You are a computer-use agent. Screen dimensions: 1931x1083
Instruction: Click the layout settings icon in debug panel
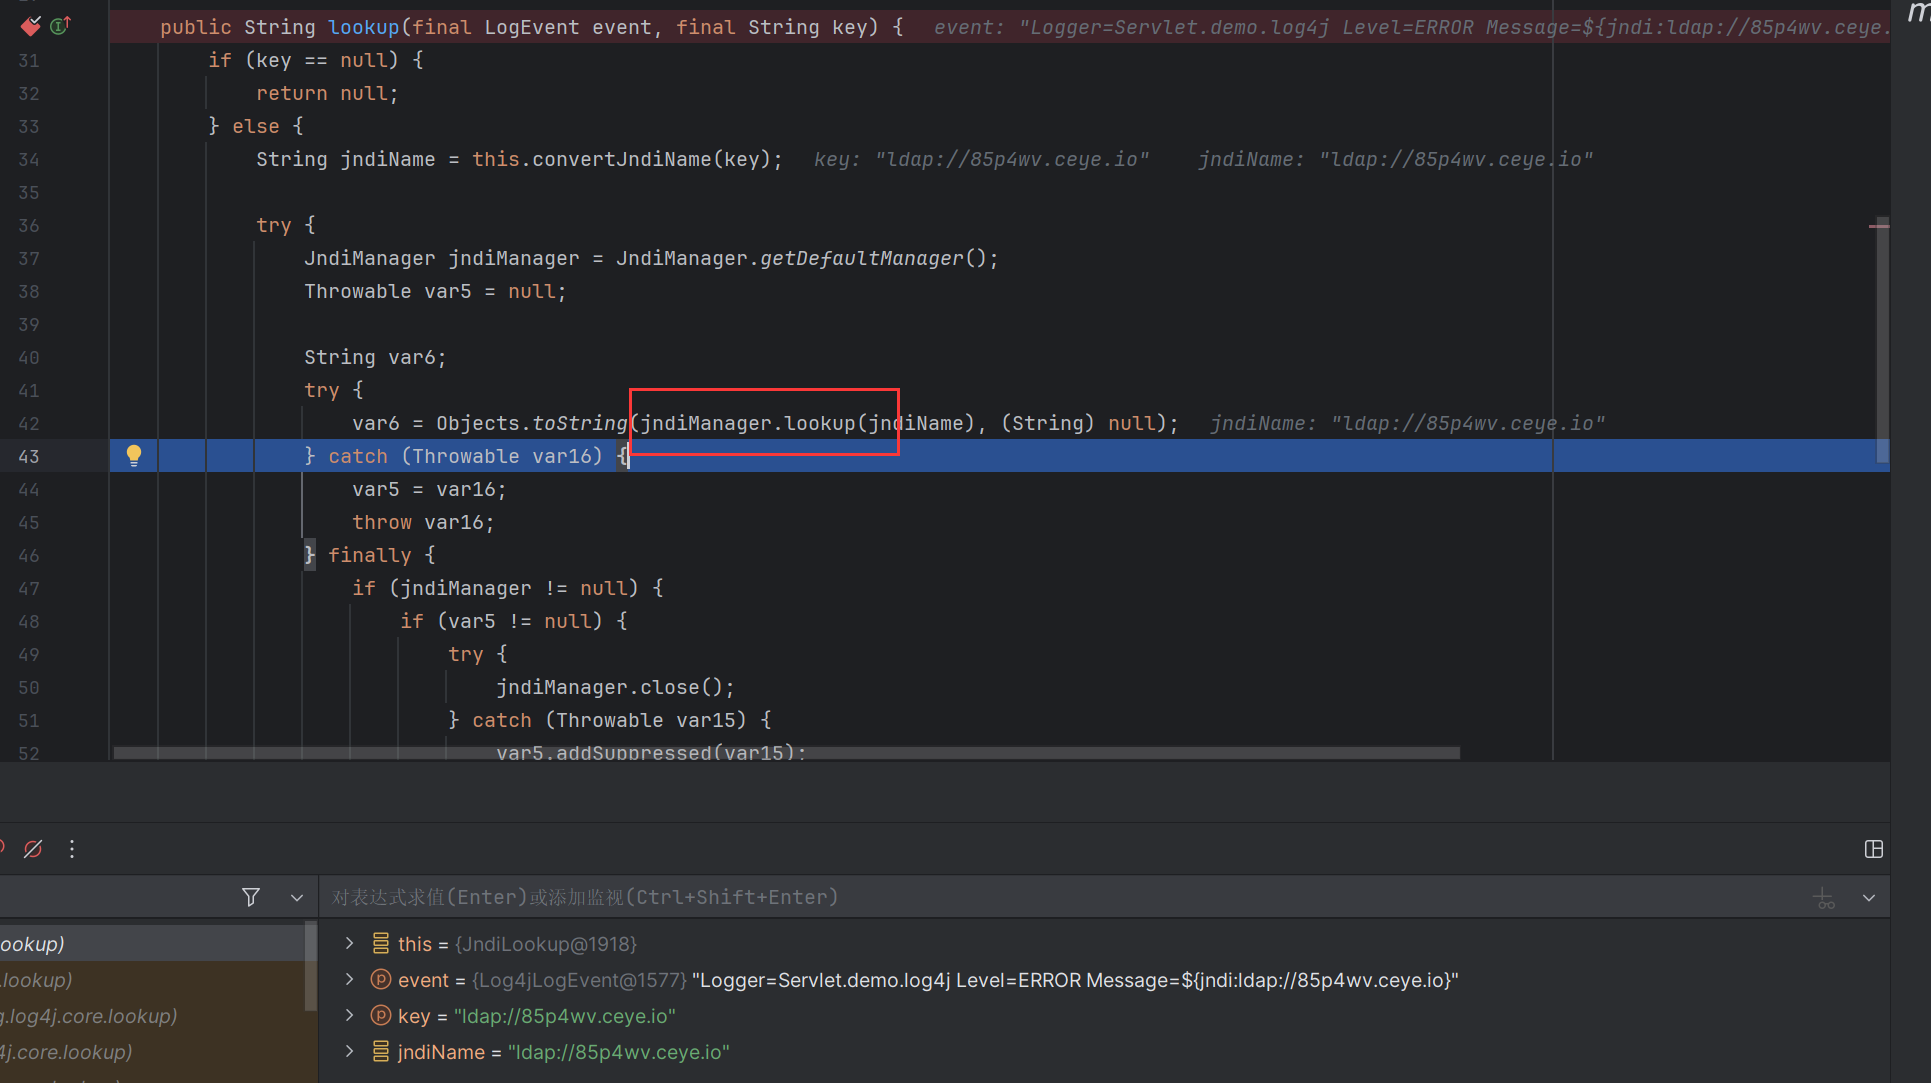click(x=1874, y=849)
